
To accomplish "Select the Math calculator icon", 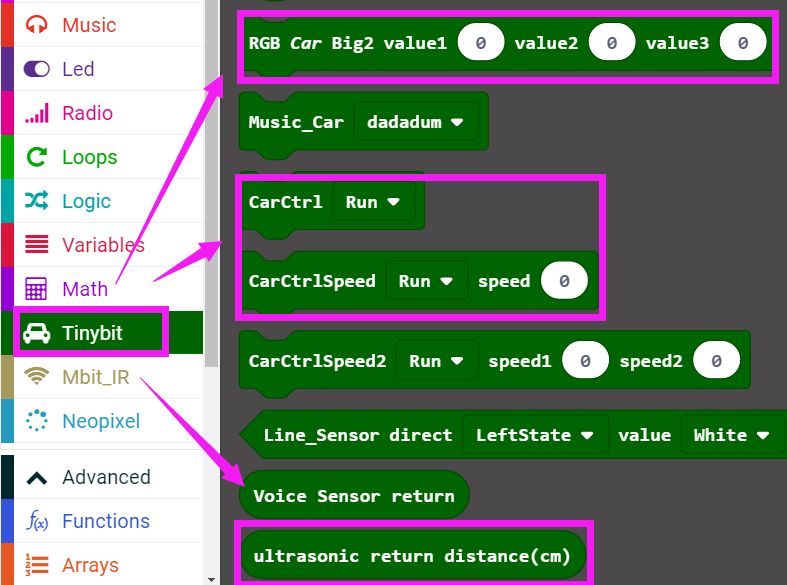I will point(37,289).
